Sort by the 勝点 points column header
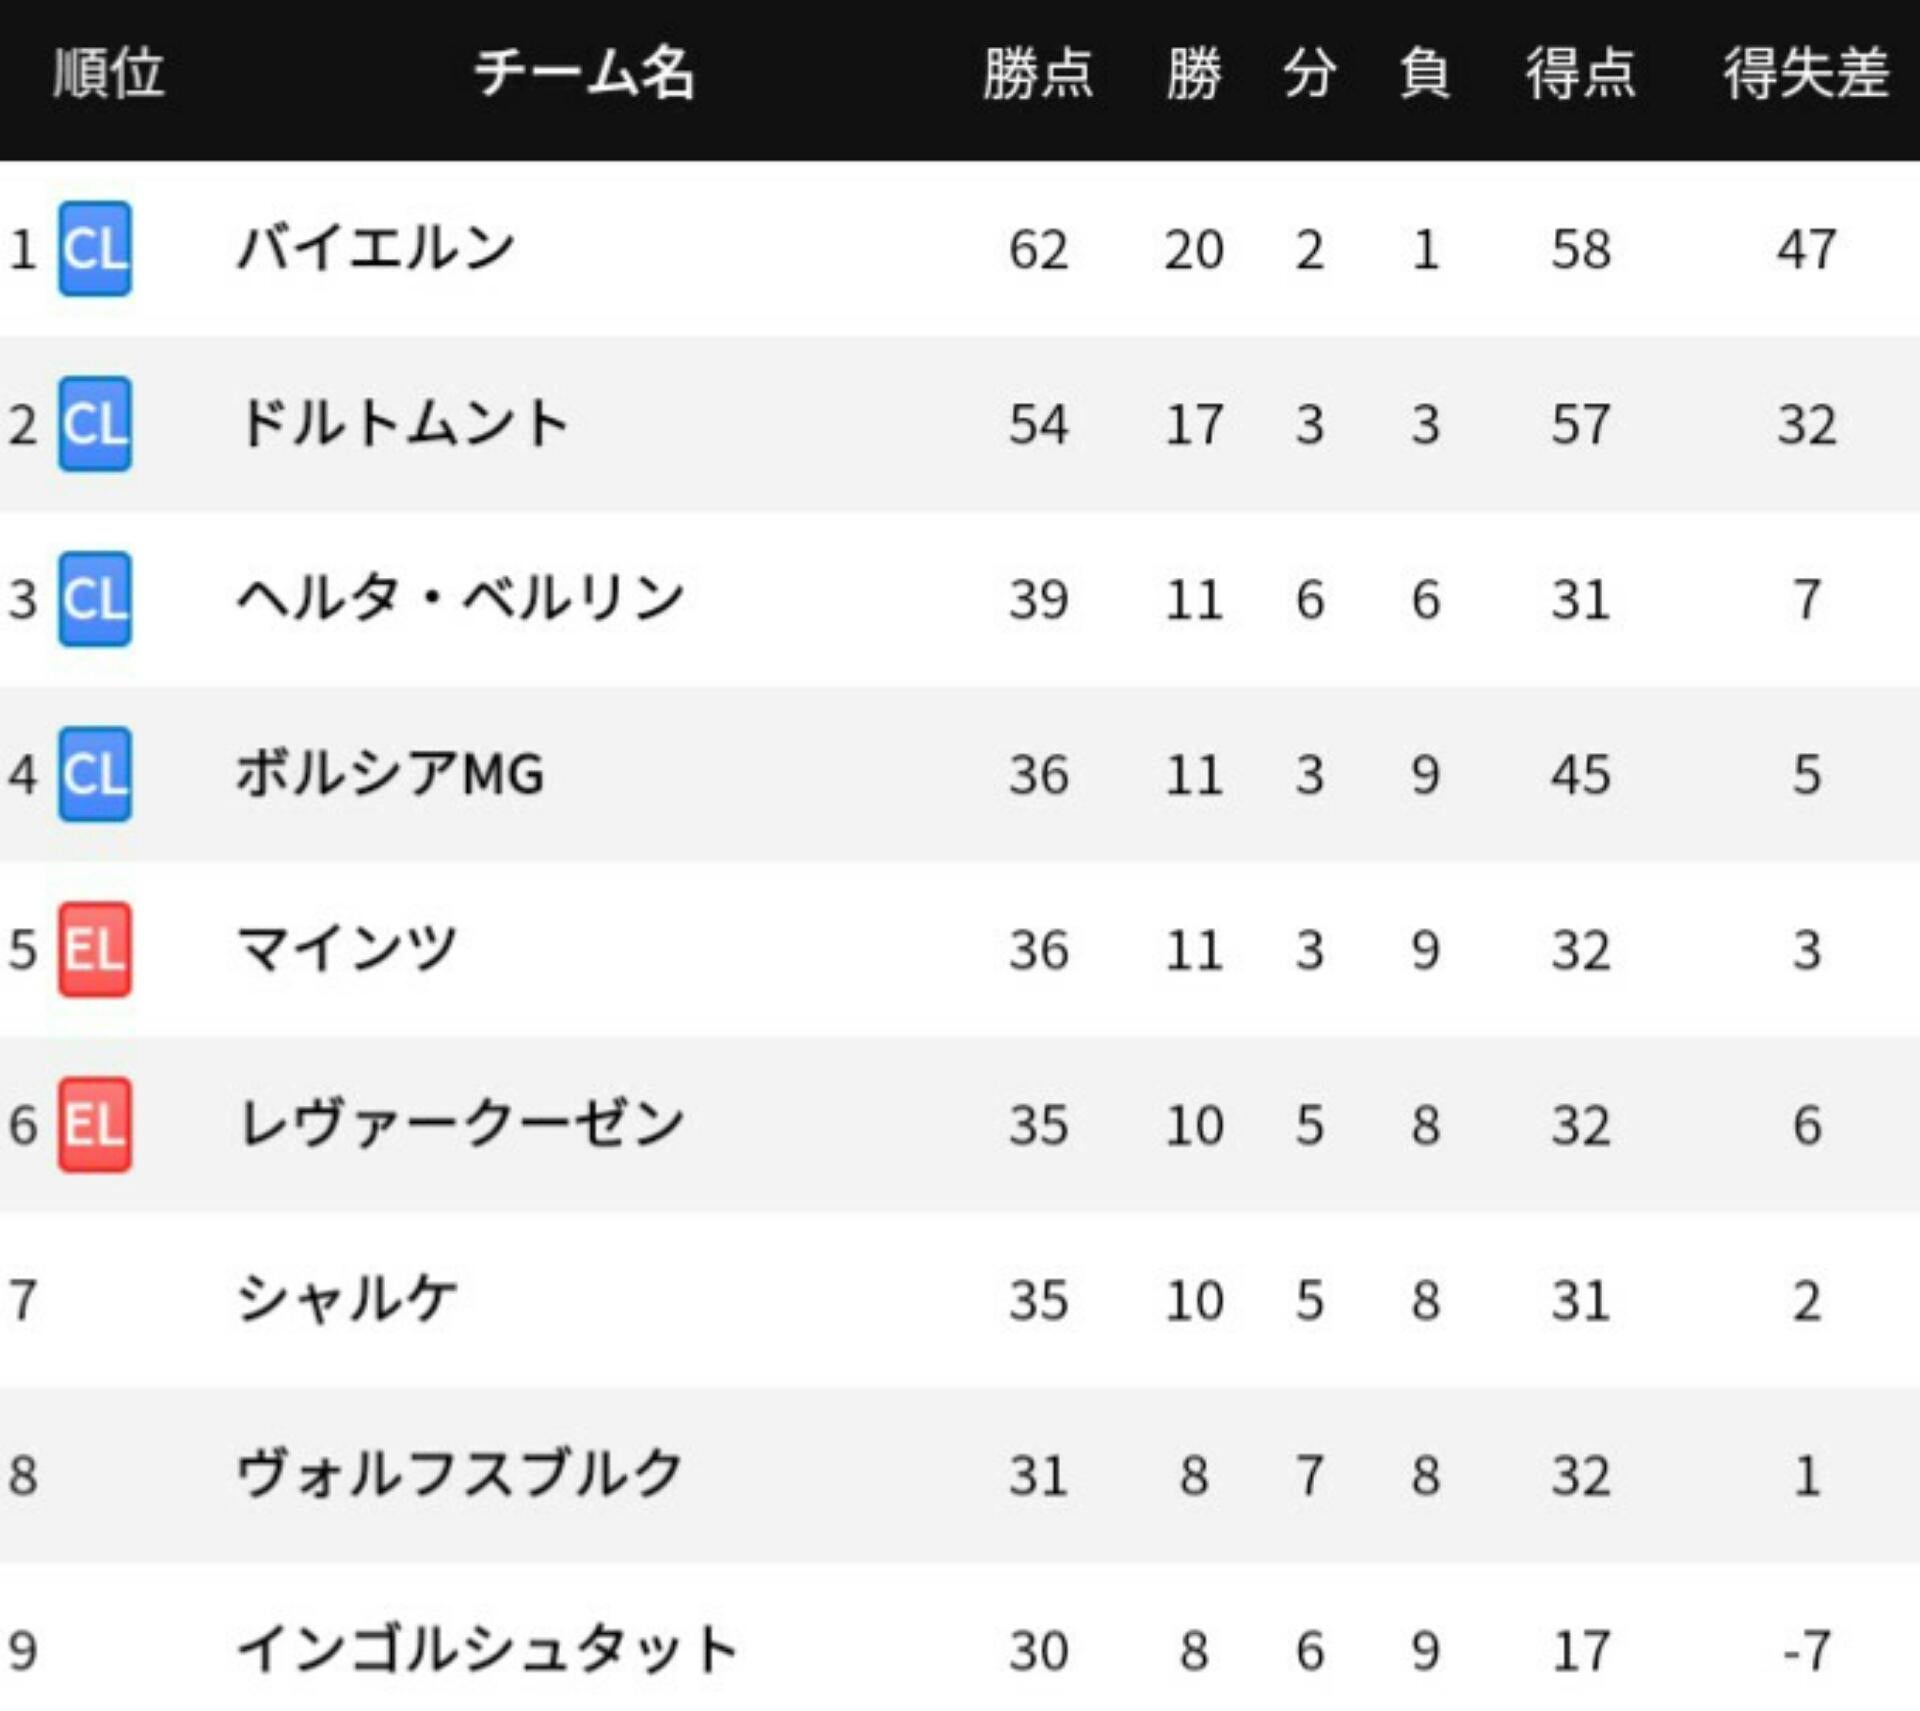Viewport: 1920px width, 1711px height. click(x=1038, y=74)
